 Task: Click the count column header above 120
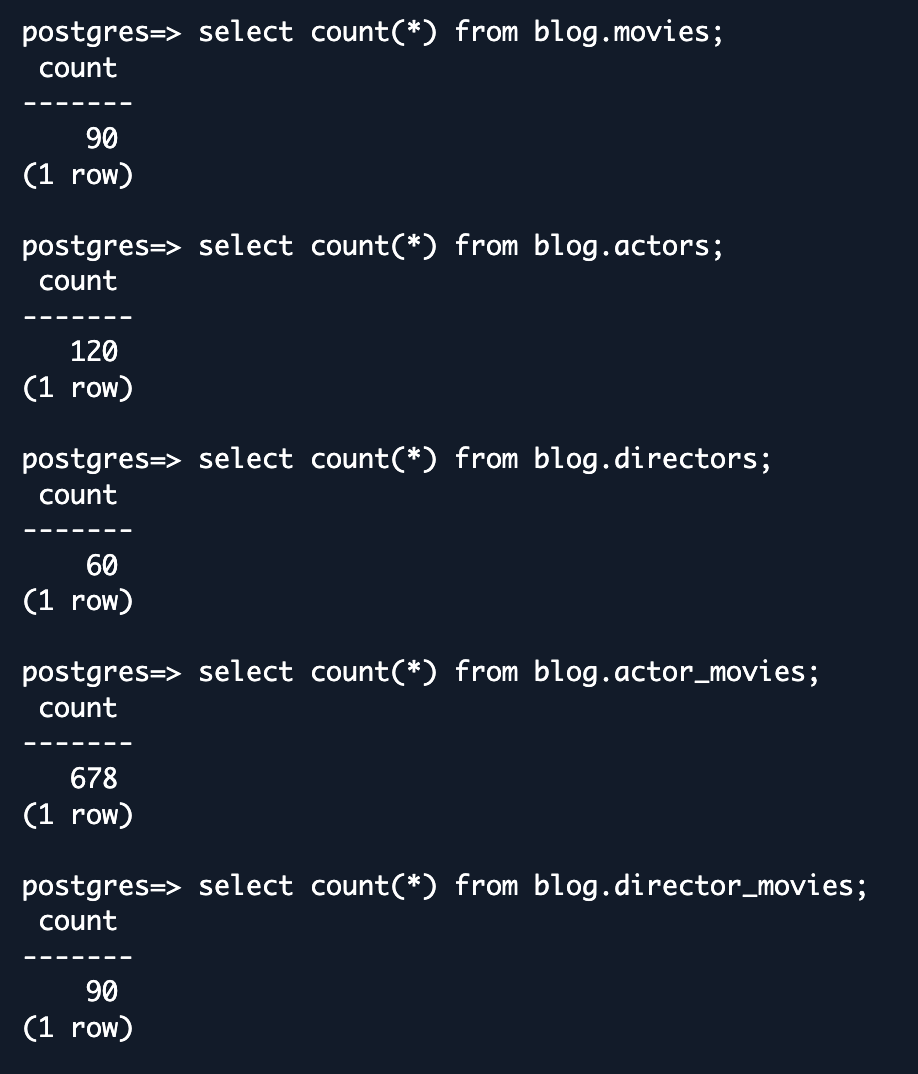click(78, 282)
